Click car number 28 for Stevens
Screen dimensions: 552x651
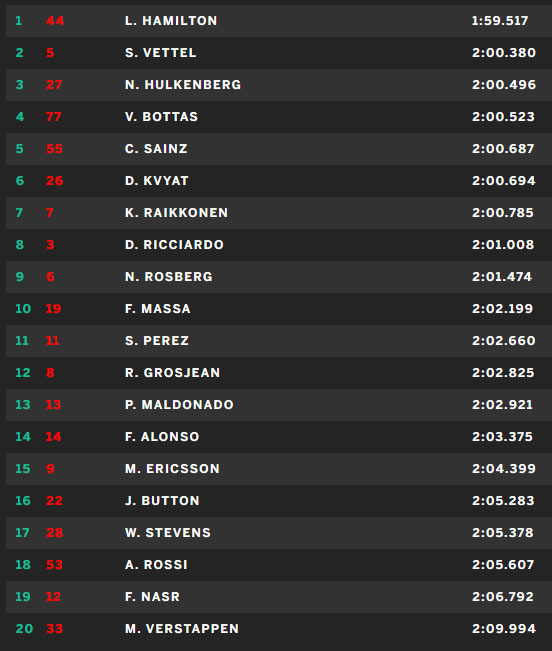pyautogui.click(x=54, y=532)
